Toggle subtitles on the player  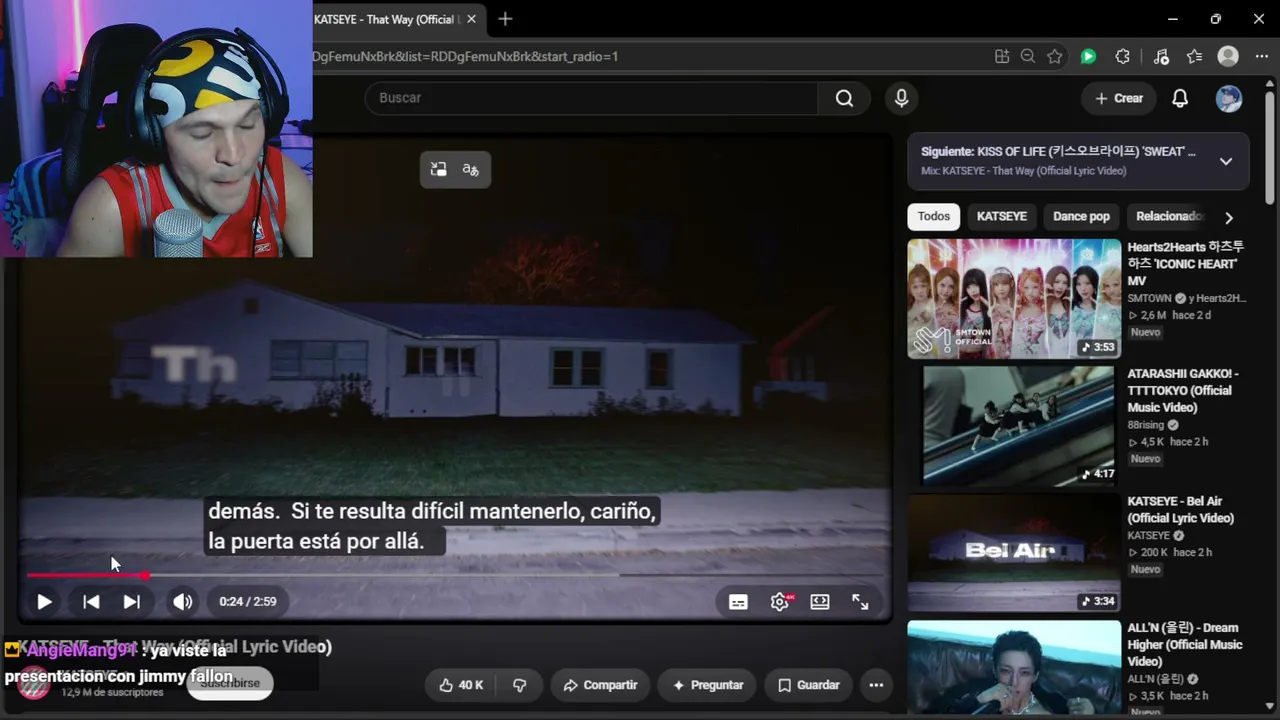point(738,602)
